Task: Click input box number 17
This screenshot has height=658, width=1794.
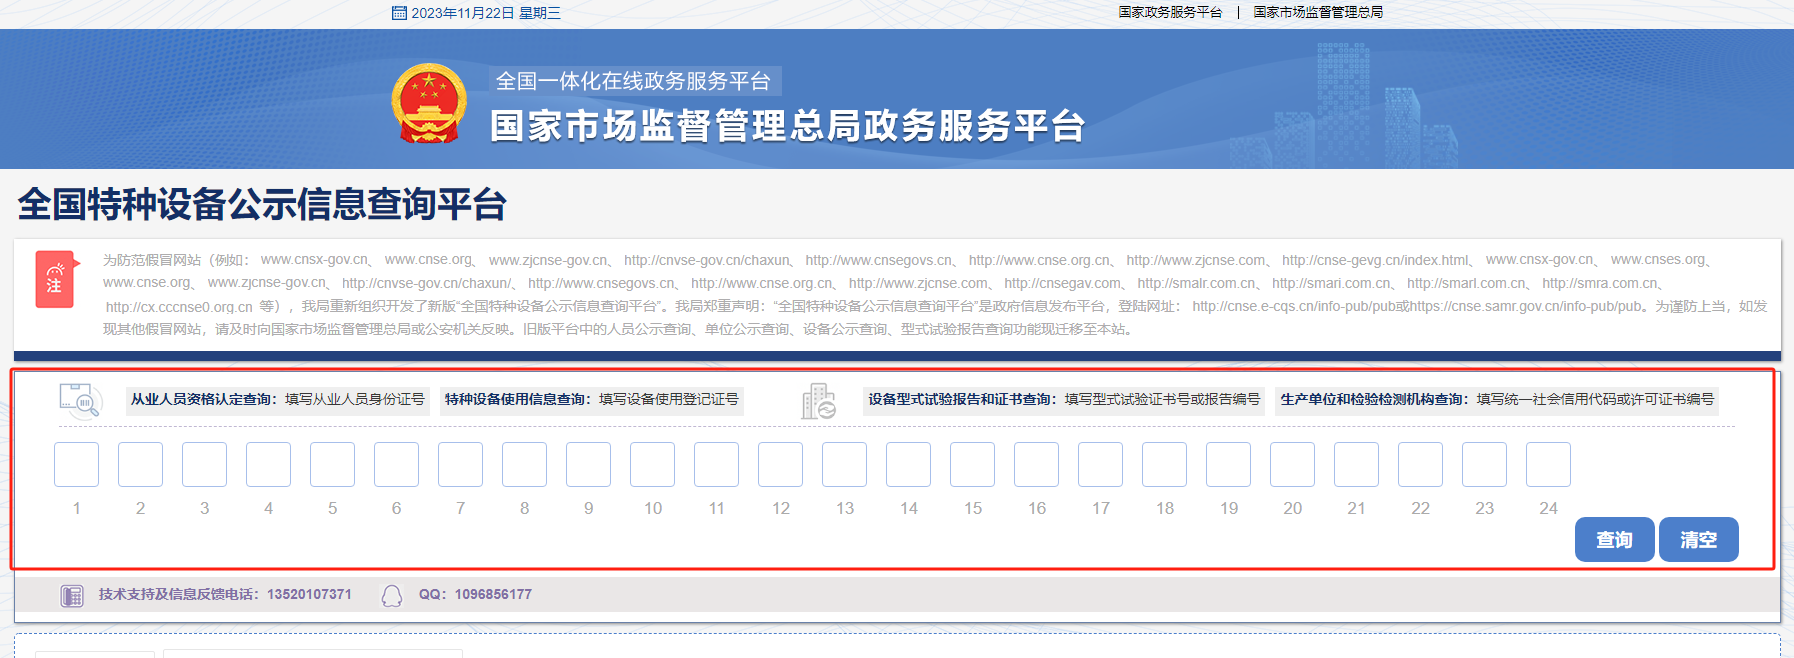Action: pos(1101,465)
